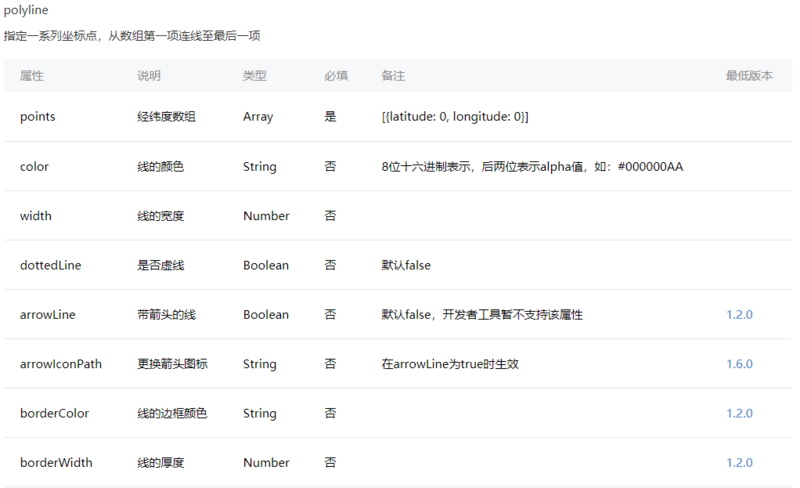The width and height of the screenshot is (800, 488).
Task: Select the arrowLine property name
Action: pos(47,314)
